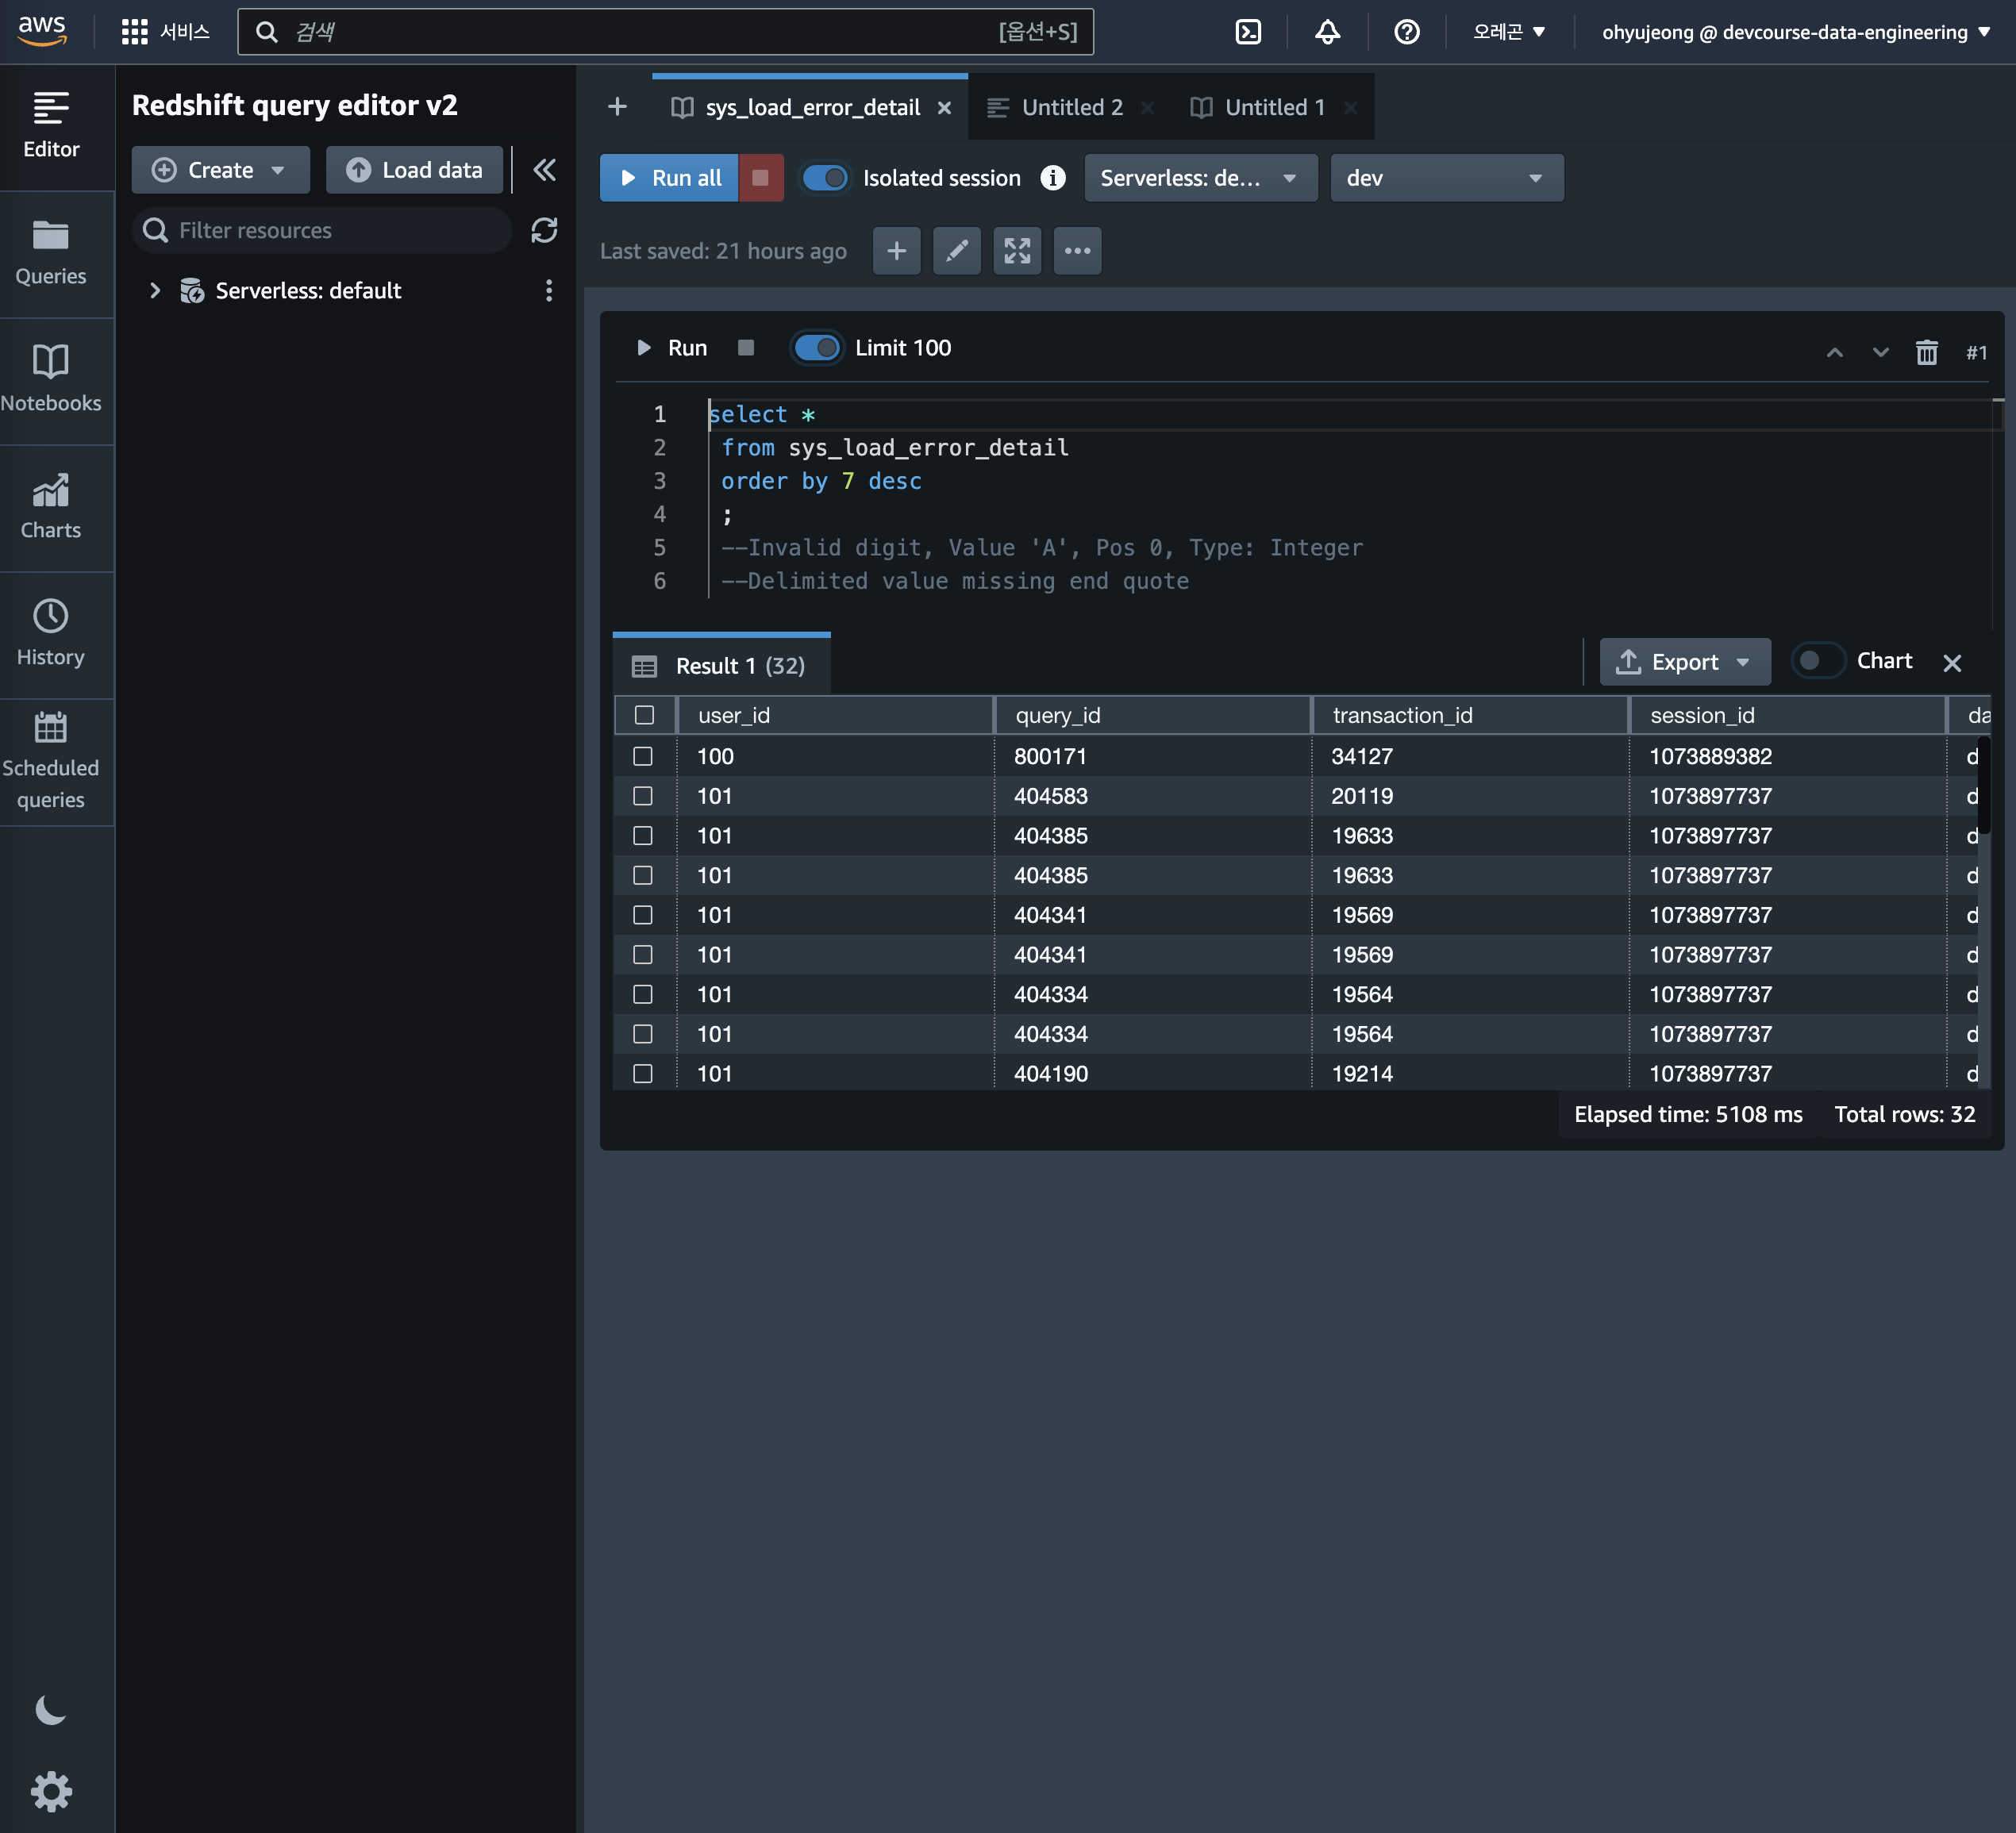Screen dimensions: 2016x1833
Task: Sort by the query_id column header
Action: click(x=1153, y=715)
